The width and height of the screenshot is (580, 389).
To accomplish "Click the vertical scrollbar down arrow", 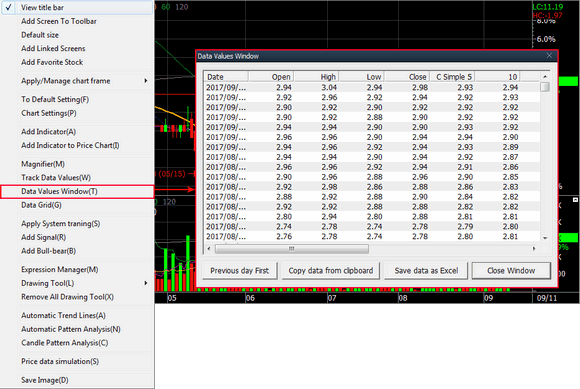I will 545,238.
